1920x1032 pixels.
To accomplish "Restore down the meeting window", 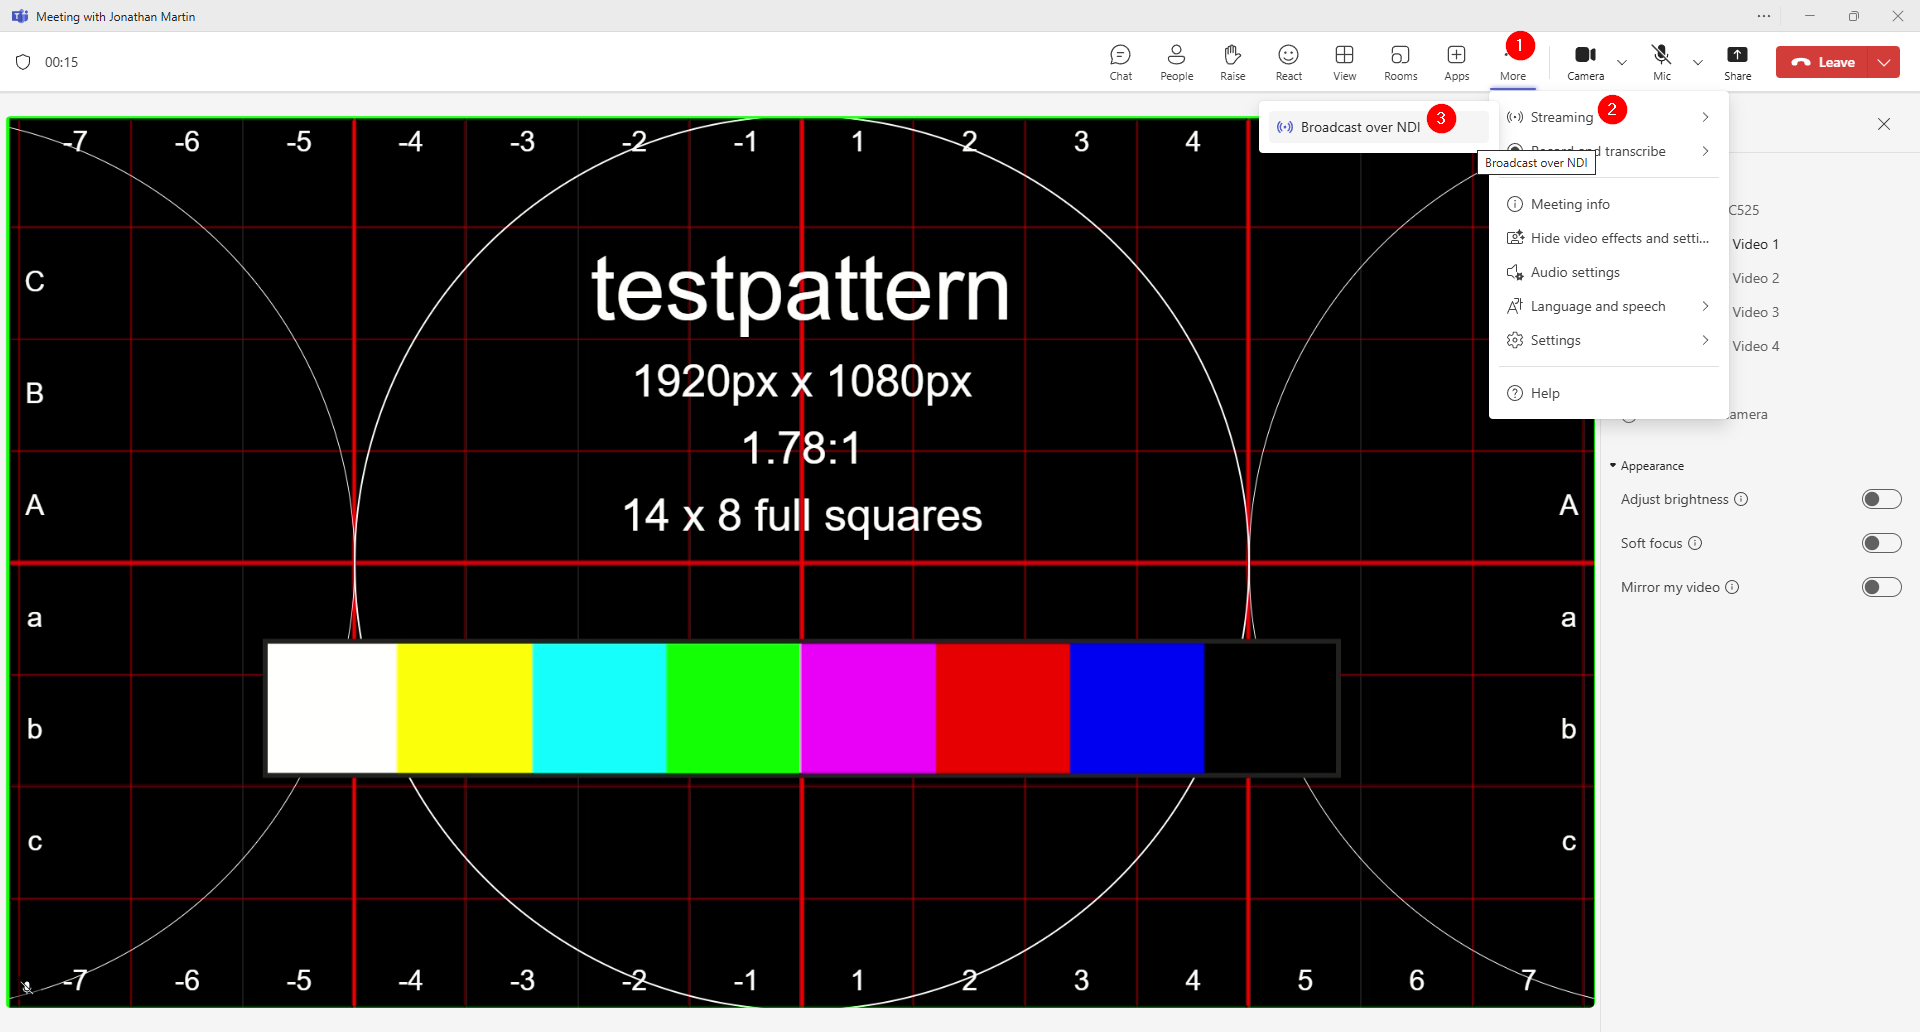I will 1853,16.
